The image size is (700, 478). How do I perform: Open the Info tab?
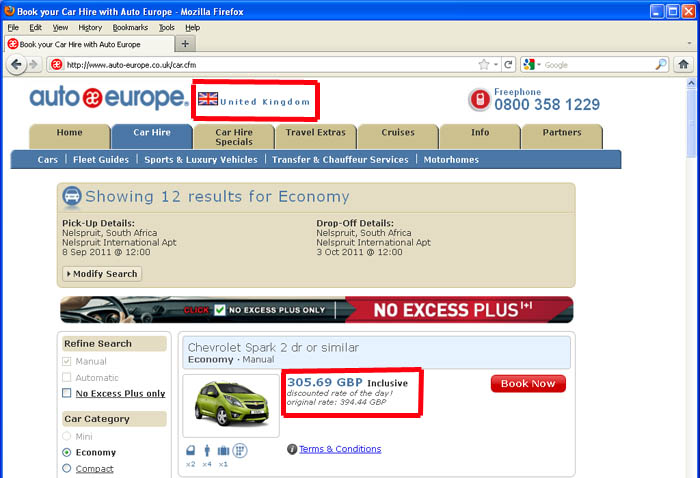[480, 137]
